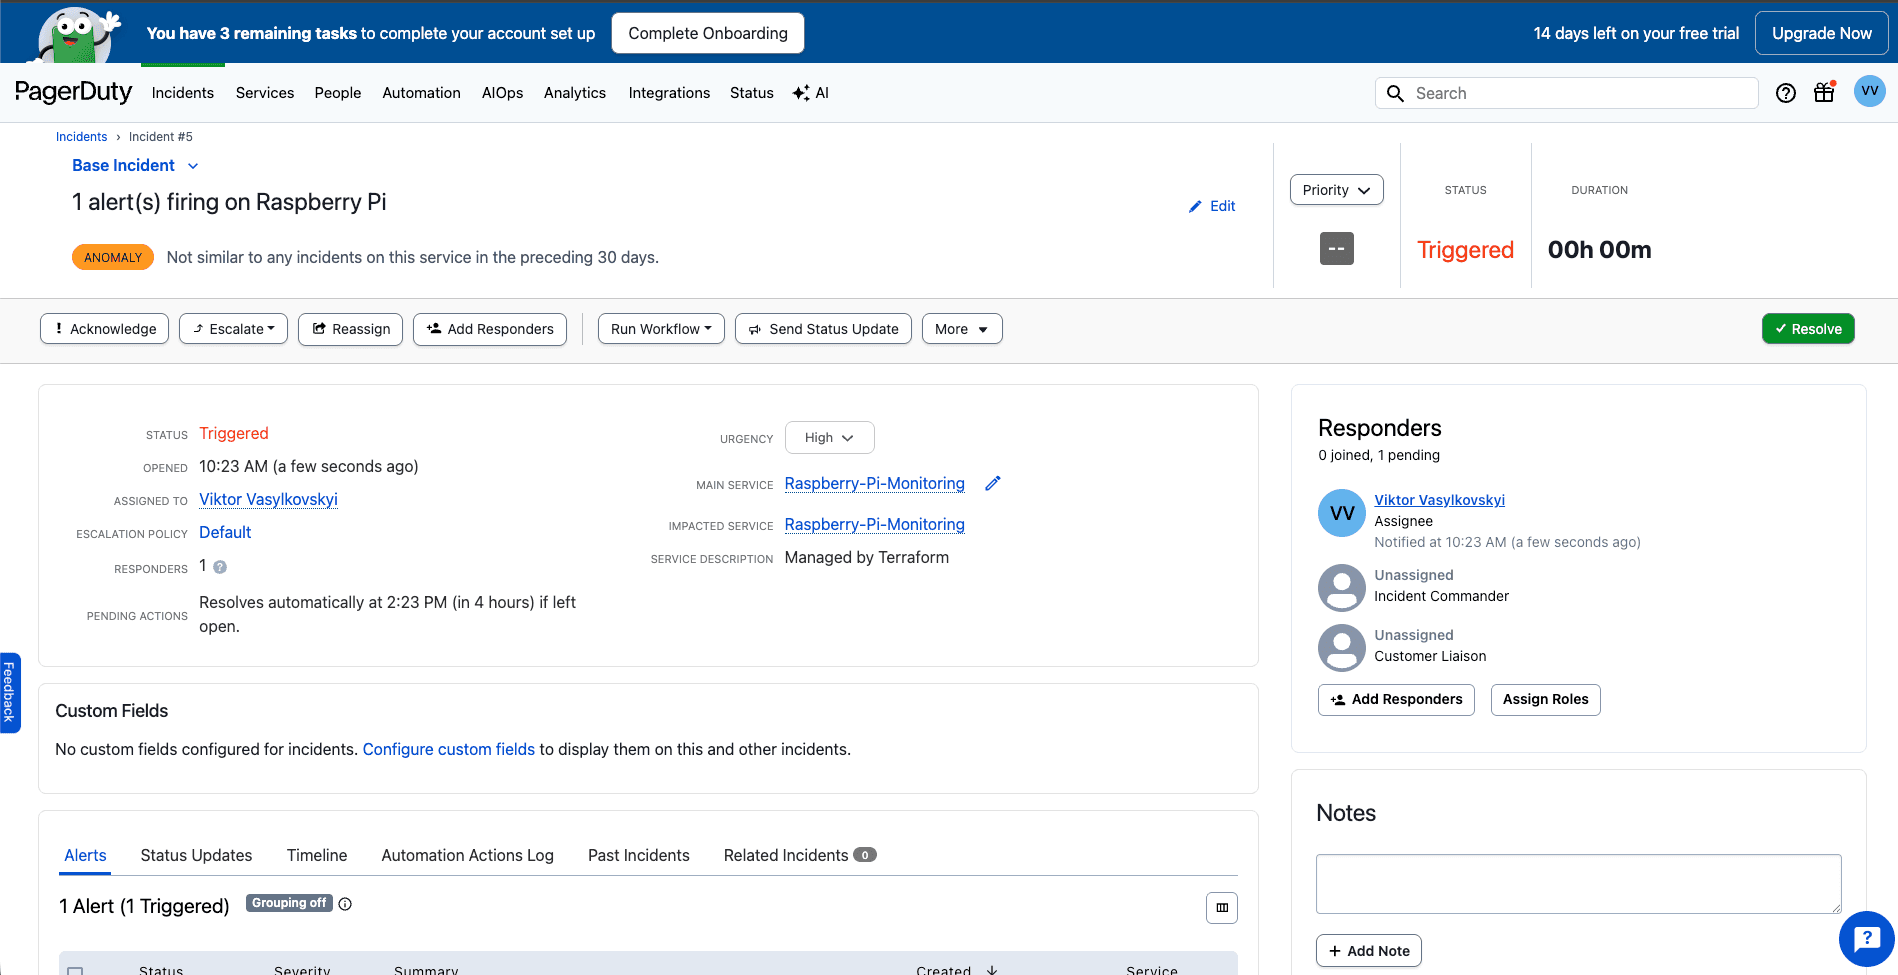Click into the Notes text area
This screenshot has width=1898, height=975.
1579,884
